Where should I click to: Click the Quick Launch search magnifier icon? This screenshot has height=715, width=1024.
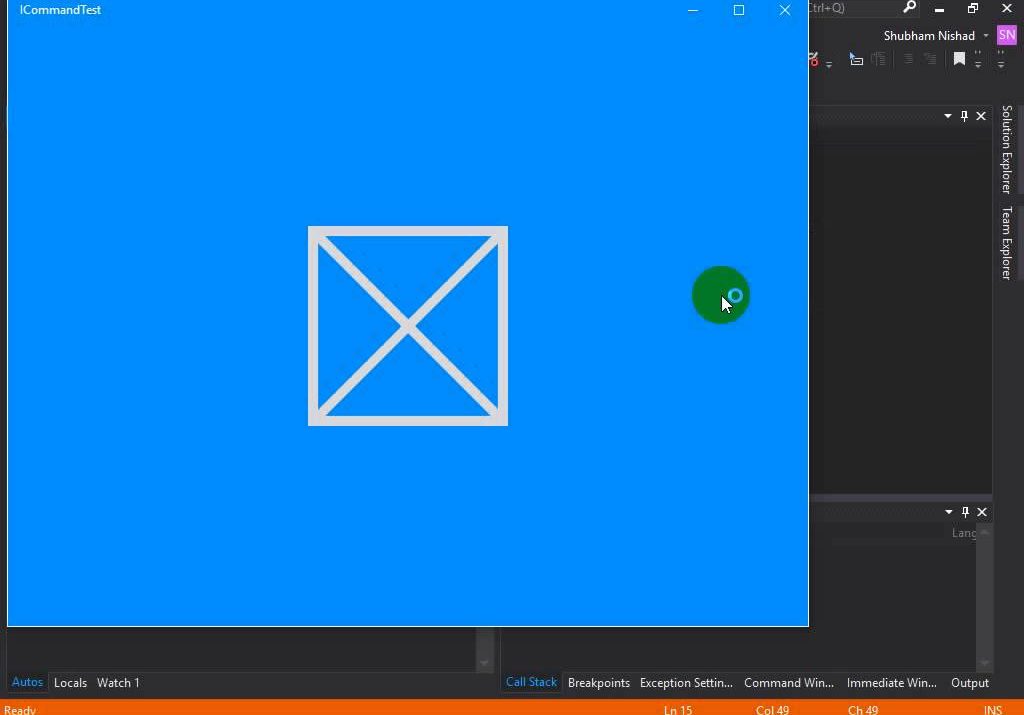909,8
